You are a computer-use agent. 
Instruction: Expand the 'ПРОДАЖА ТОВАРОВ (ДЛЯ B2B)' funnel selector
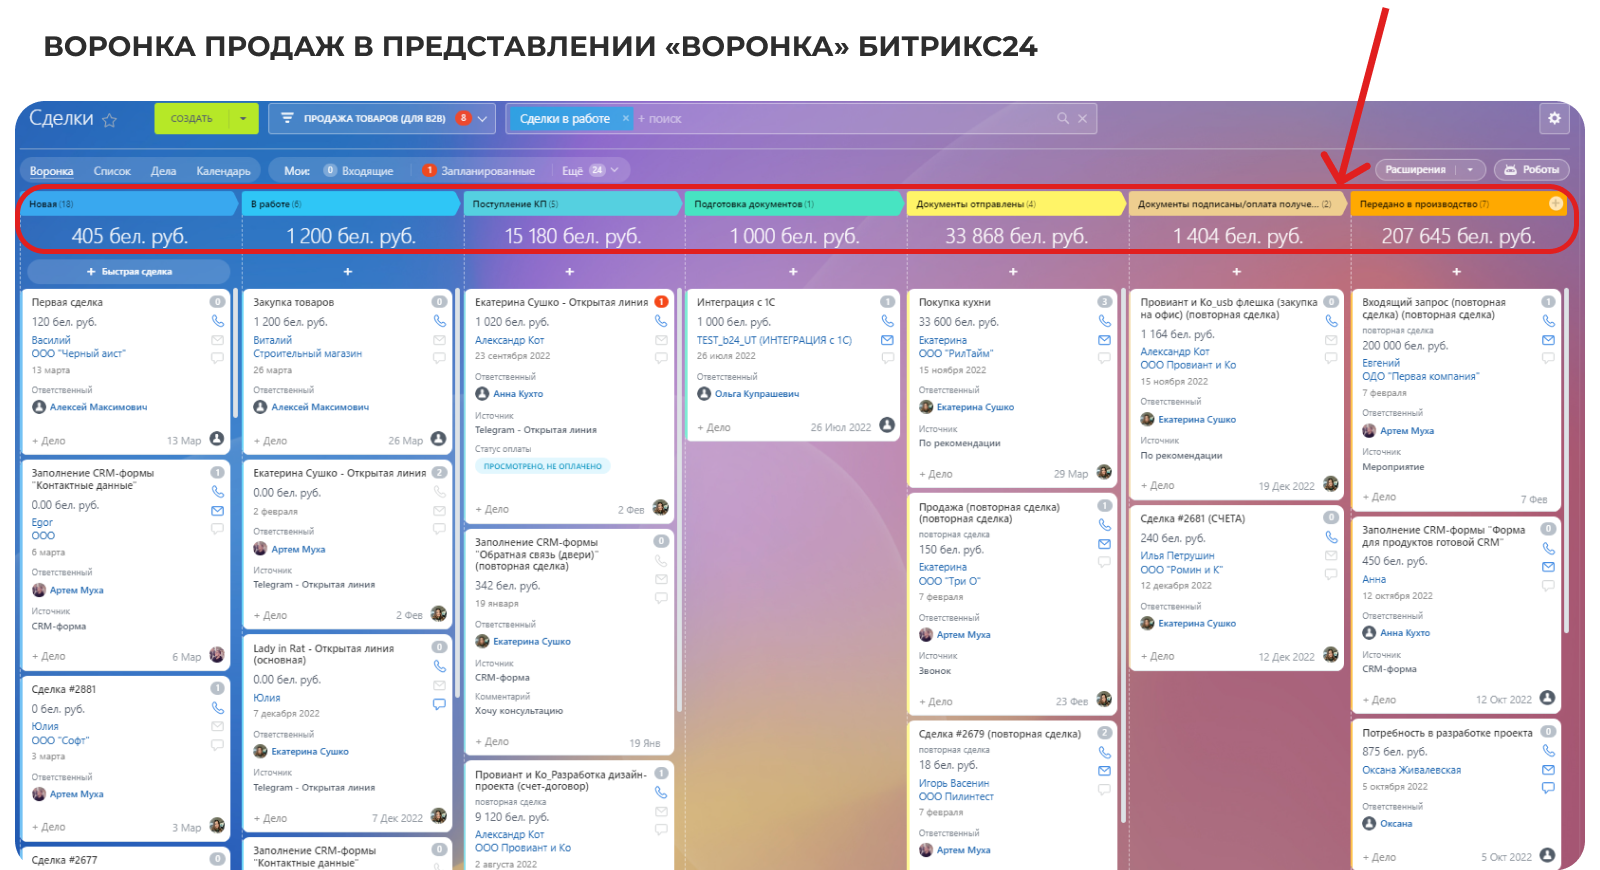click(x=482, y=118)
